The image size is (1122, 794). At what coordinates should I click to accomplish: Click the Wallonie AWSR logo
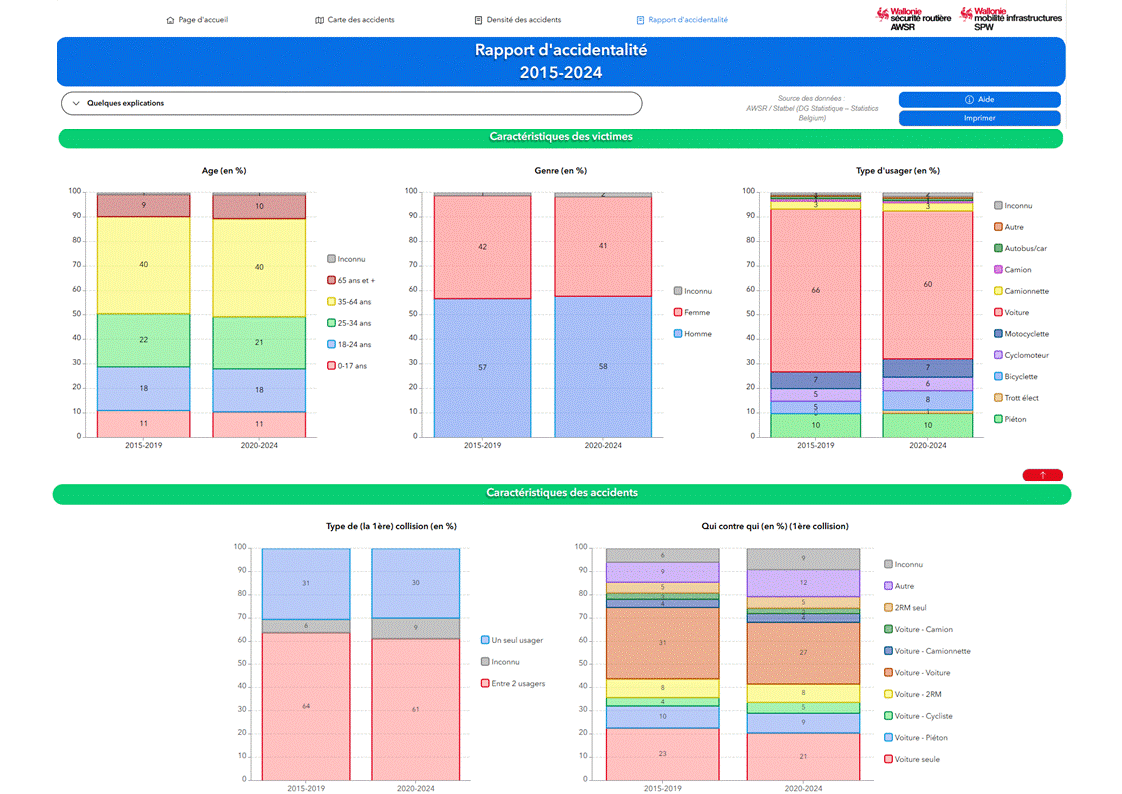pyautogui.click(x=914, y=19)
